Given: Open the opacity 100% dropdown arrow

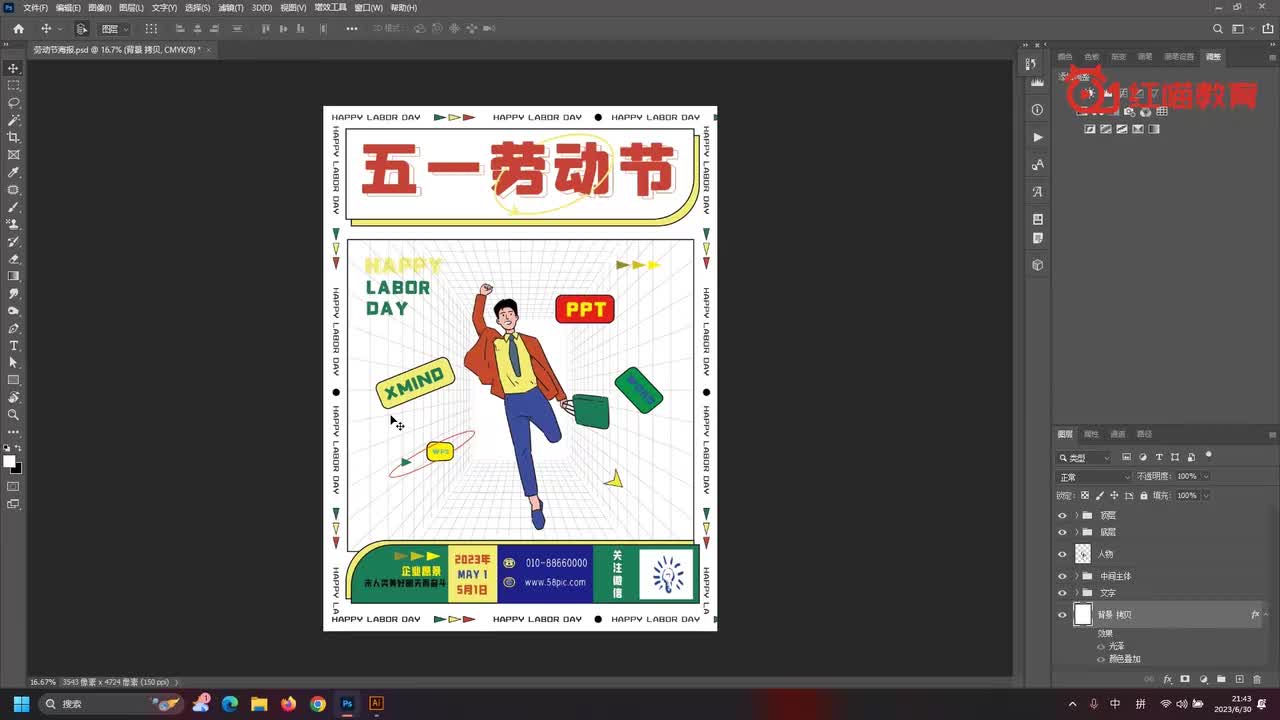Looking at the screenshot, I should (x=1205, y=477).
